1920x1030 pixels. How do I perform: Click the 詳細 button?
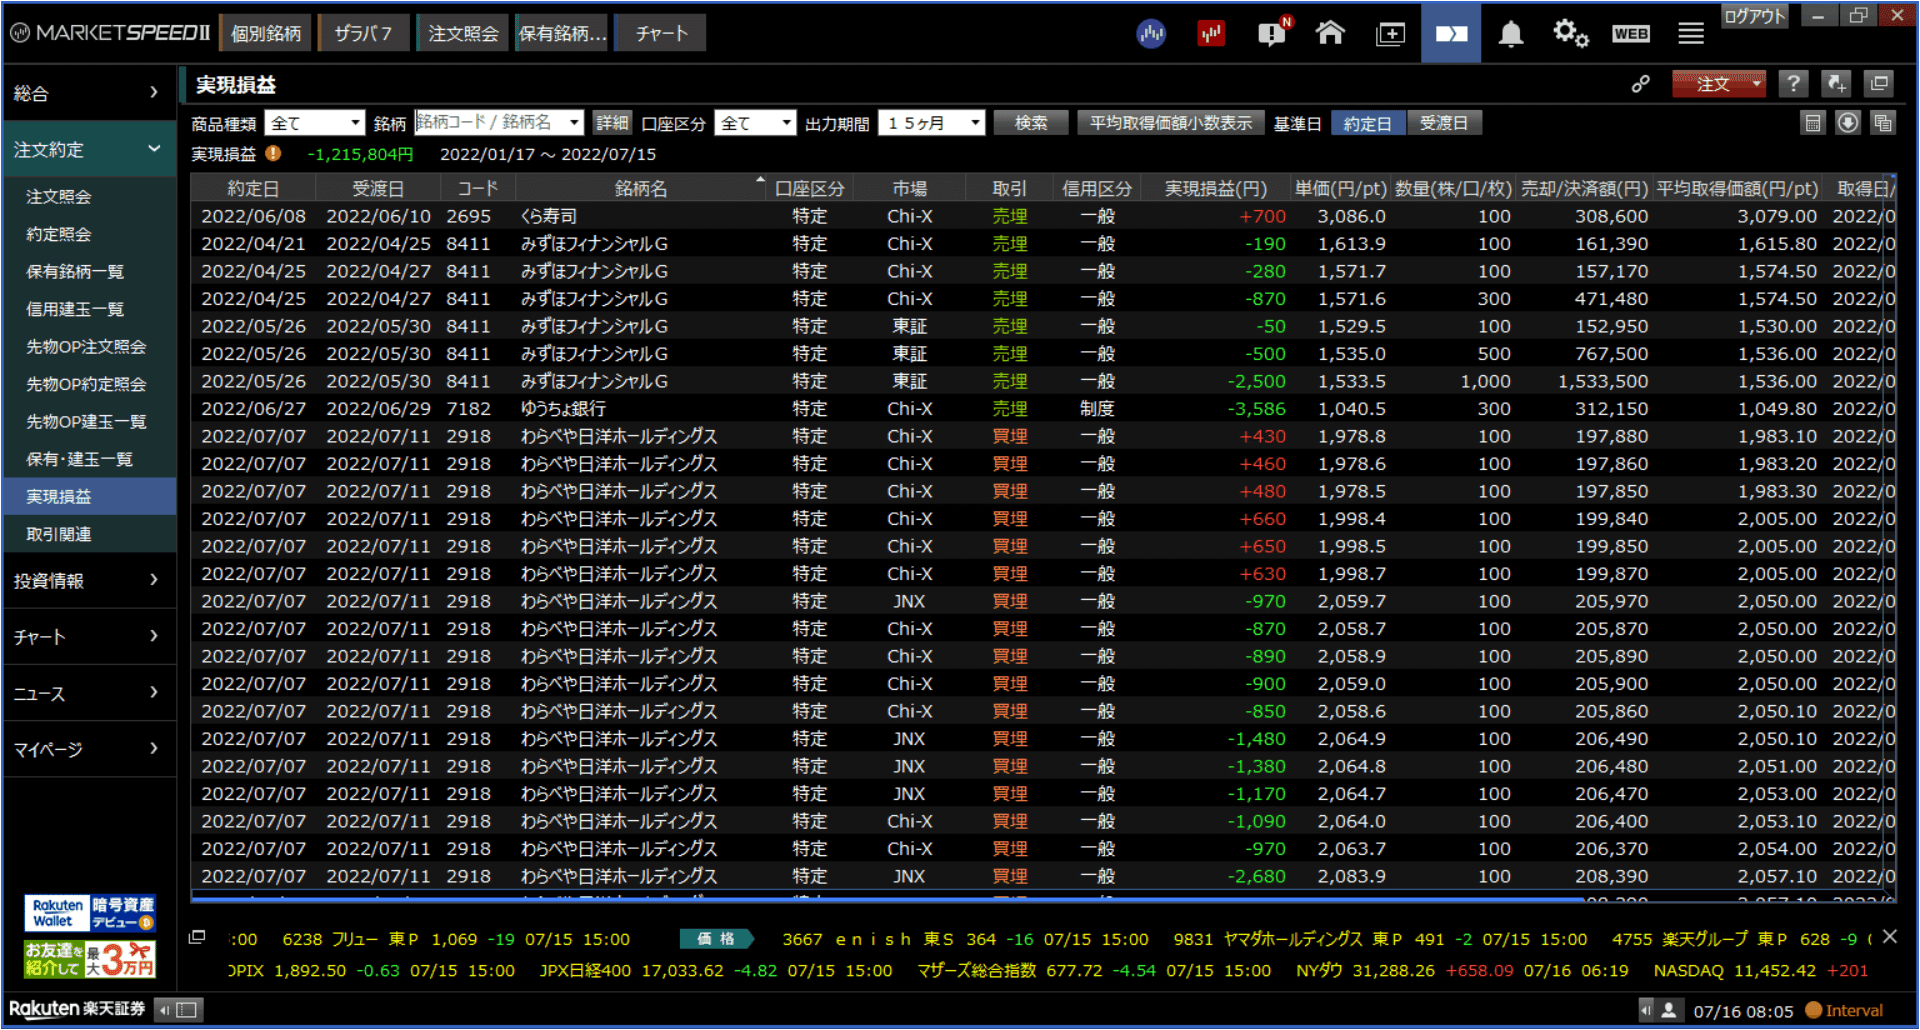click(612, 123)
